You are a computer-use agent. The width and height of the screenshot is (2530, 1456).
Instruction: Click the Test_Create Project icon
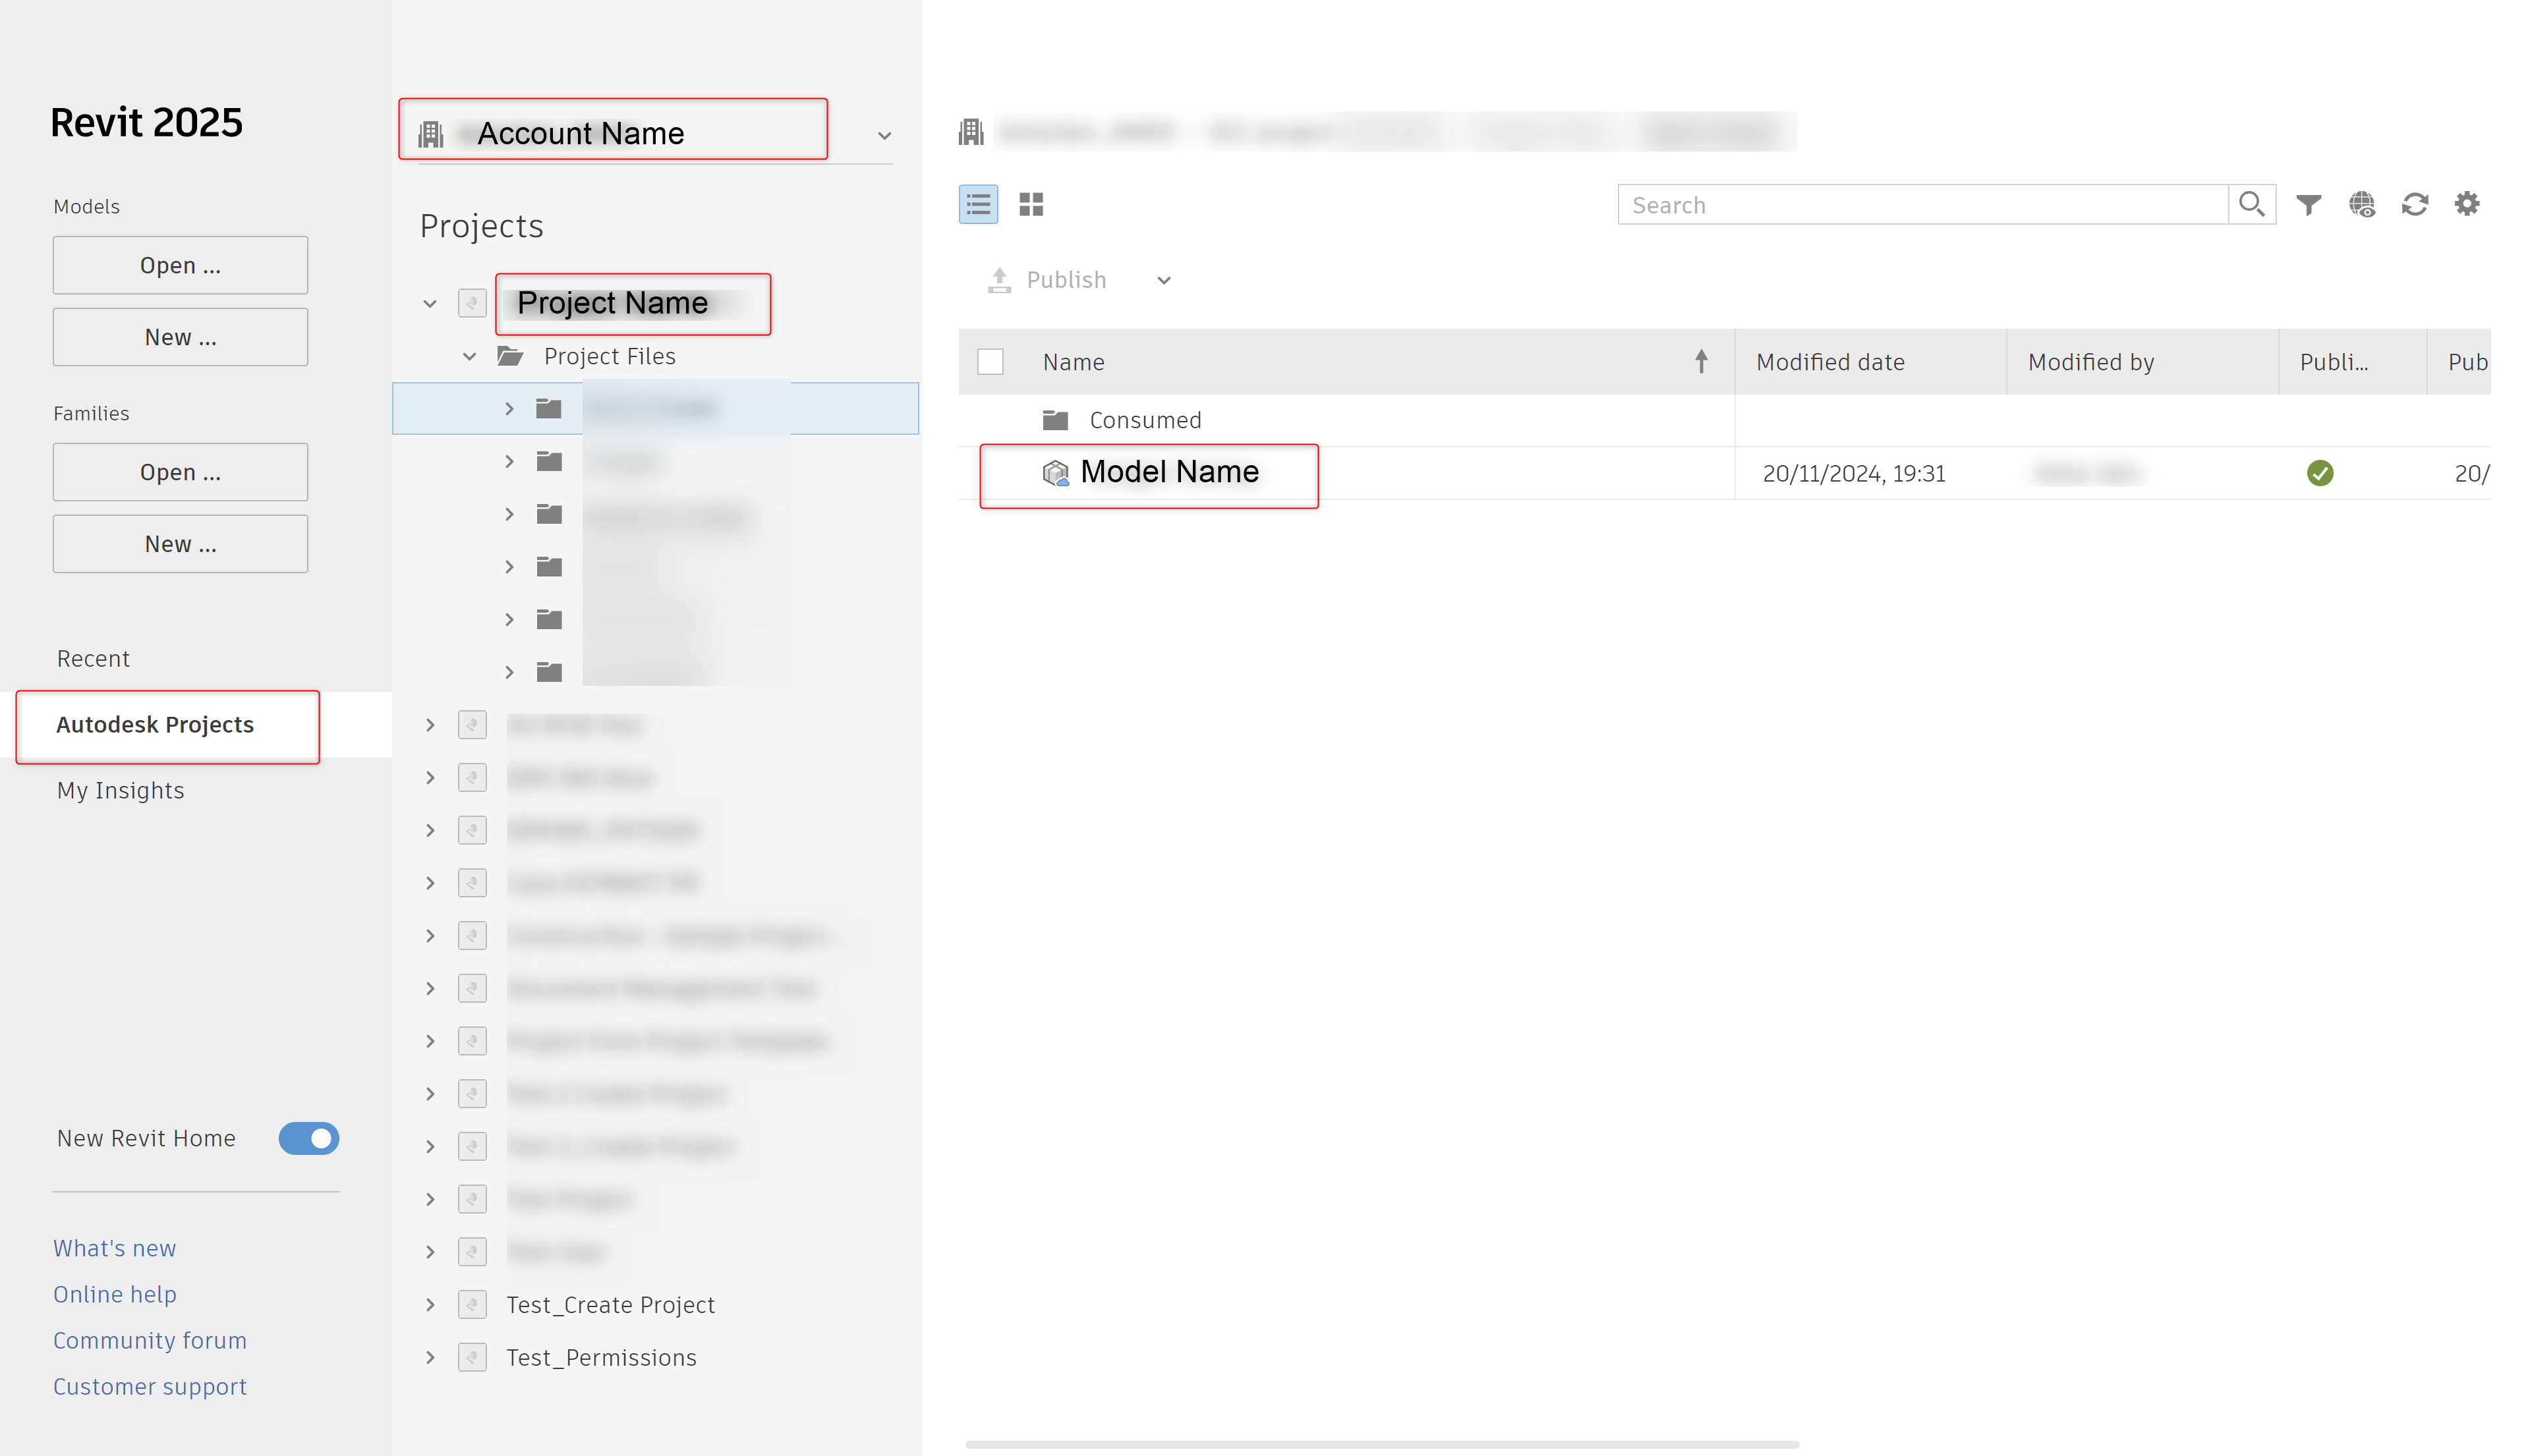tap(472, 1304)
